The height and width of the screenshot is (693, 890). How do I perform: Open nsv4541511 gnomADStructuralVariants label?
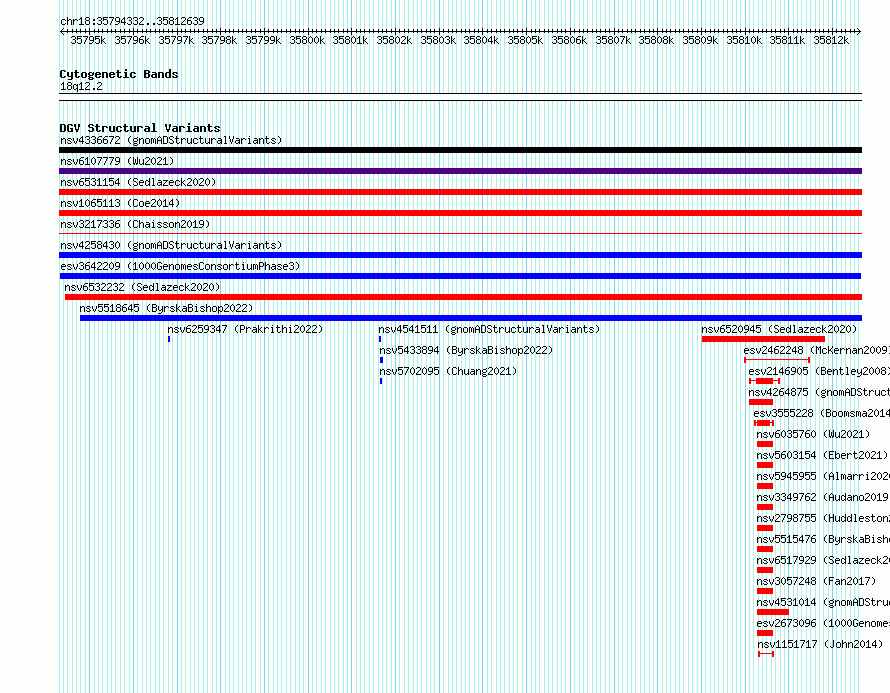click(x=489, y=329)
